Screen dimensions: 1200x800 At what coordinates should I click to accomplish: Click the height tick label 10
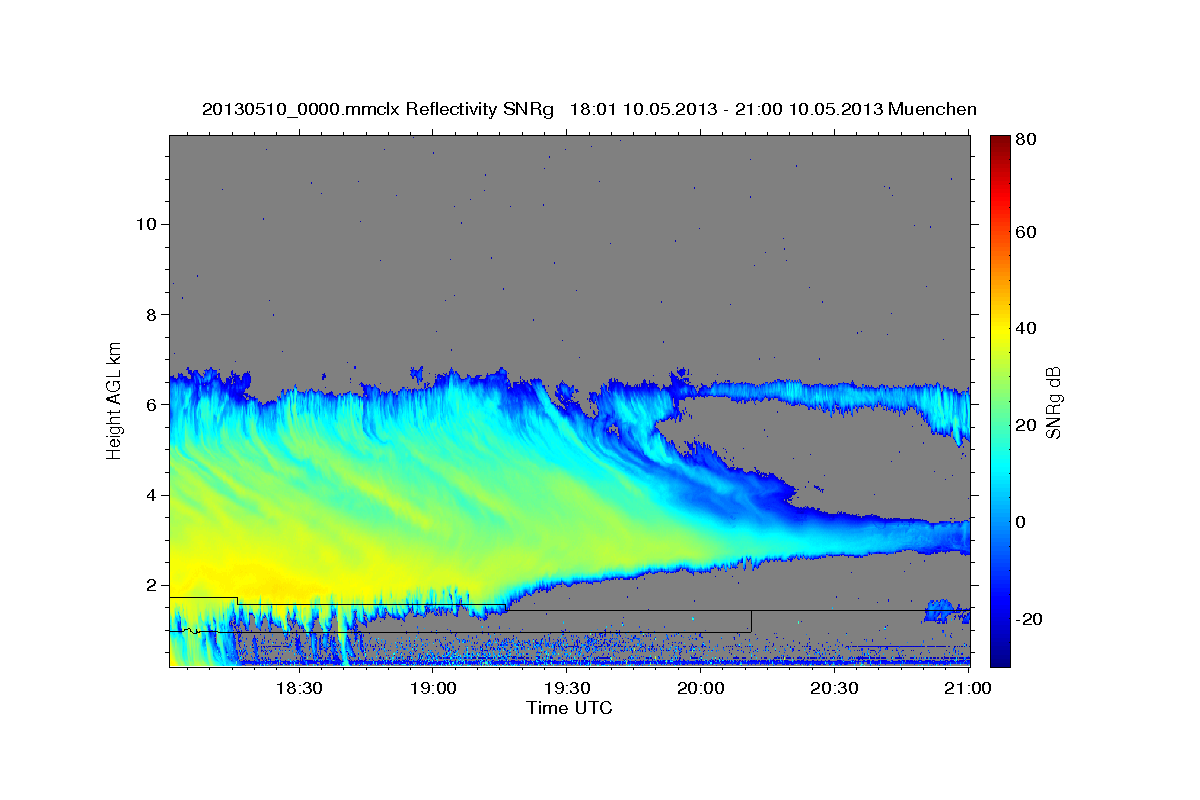pos(145,224)
